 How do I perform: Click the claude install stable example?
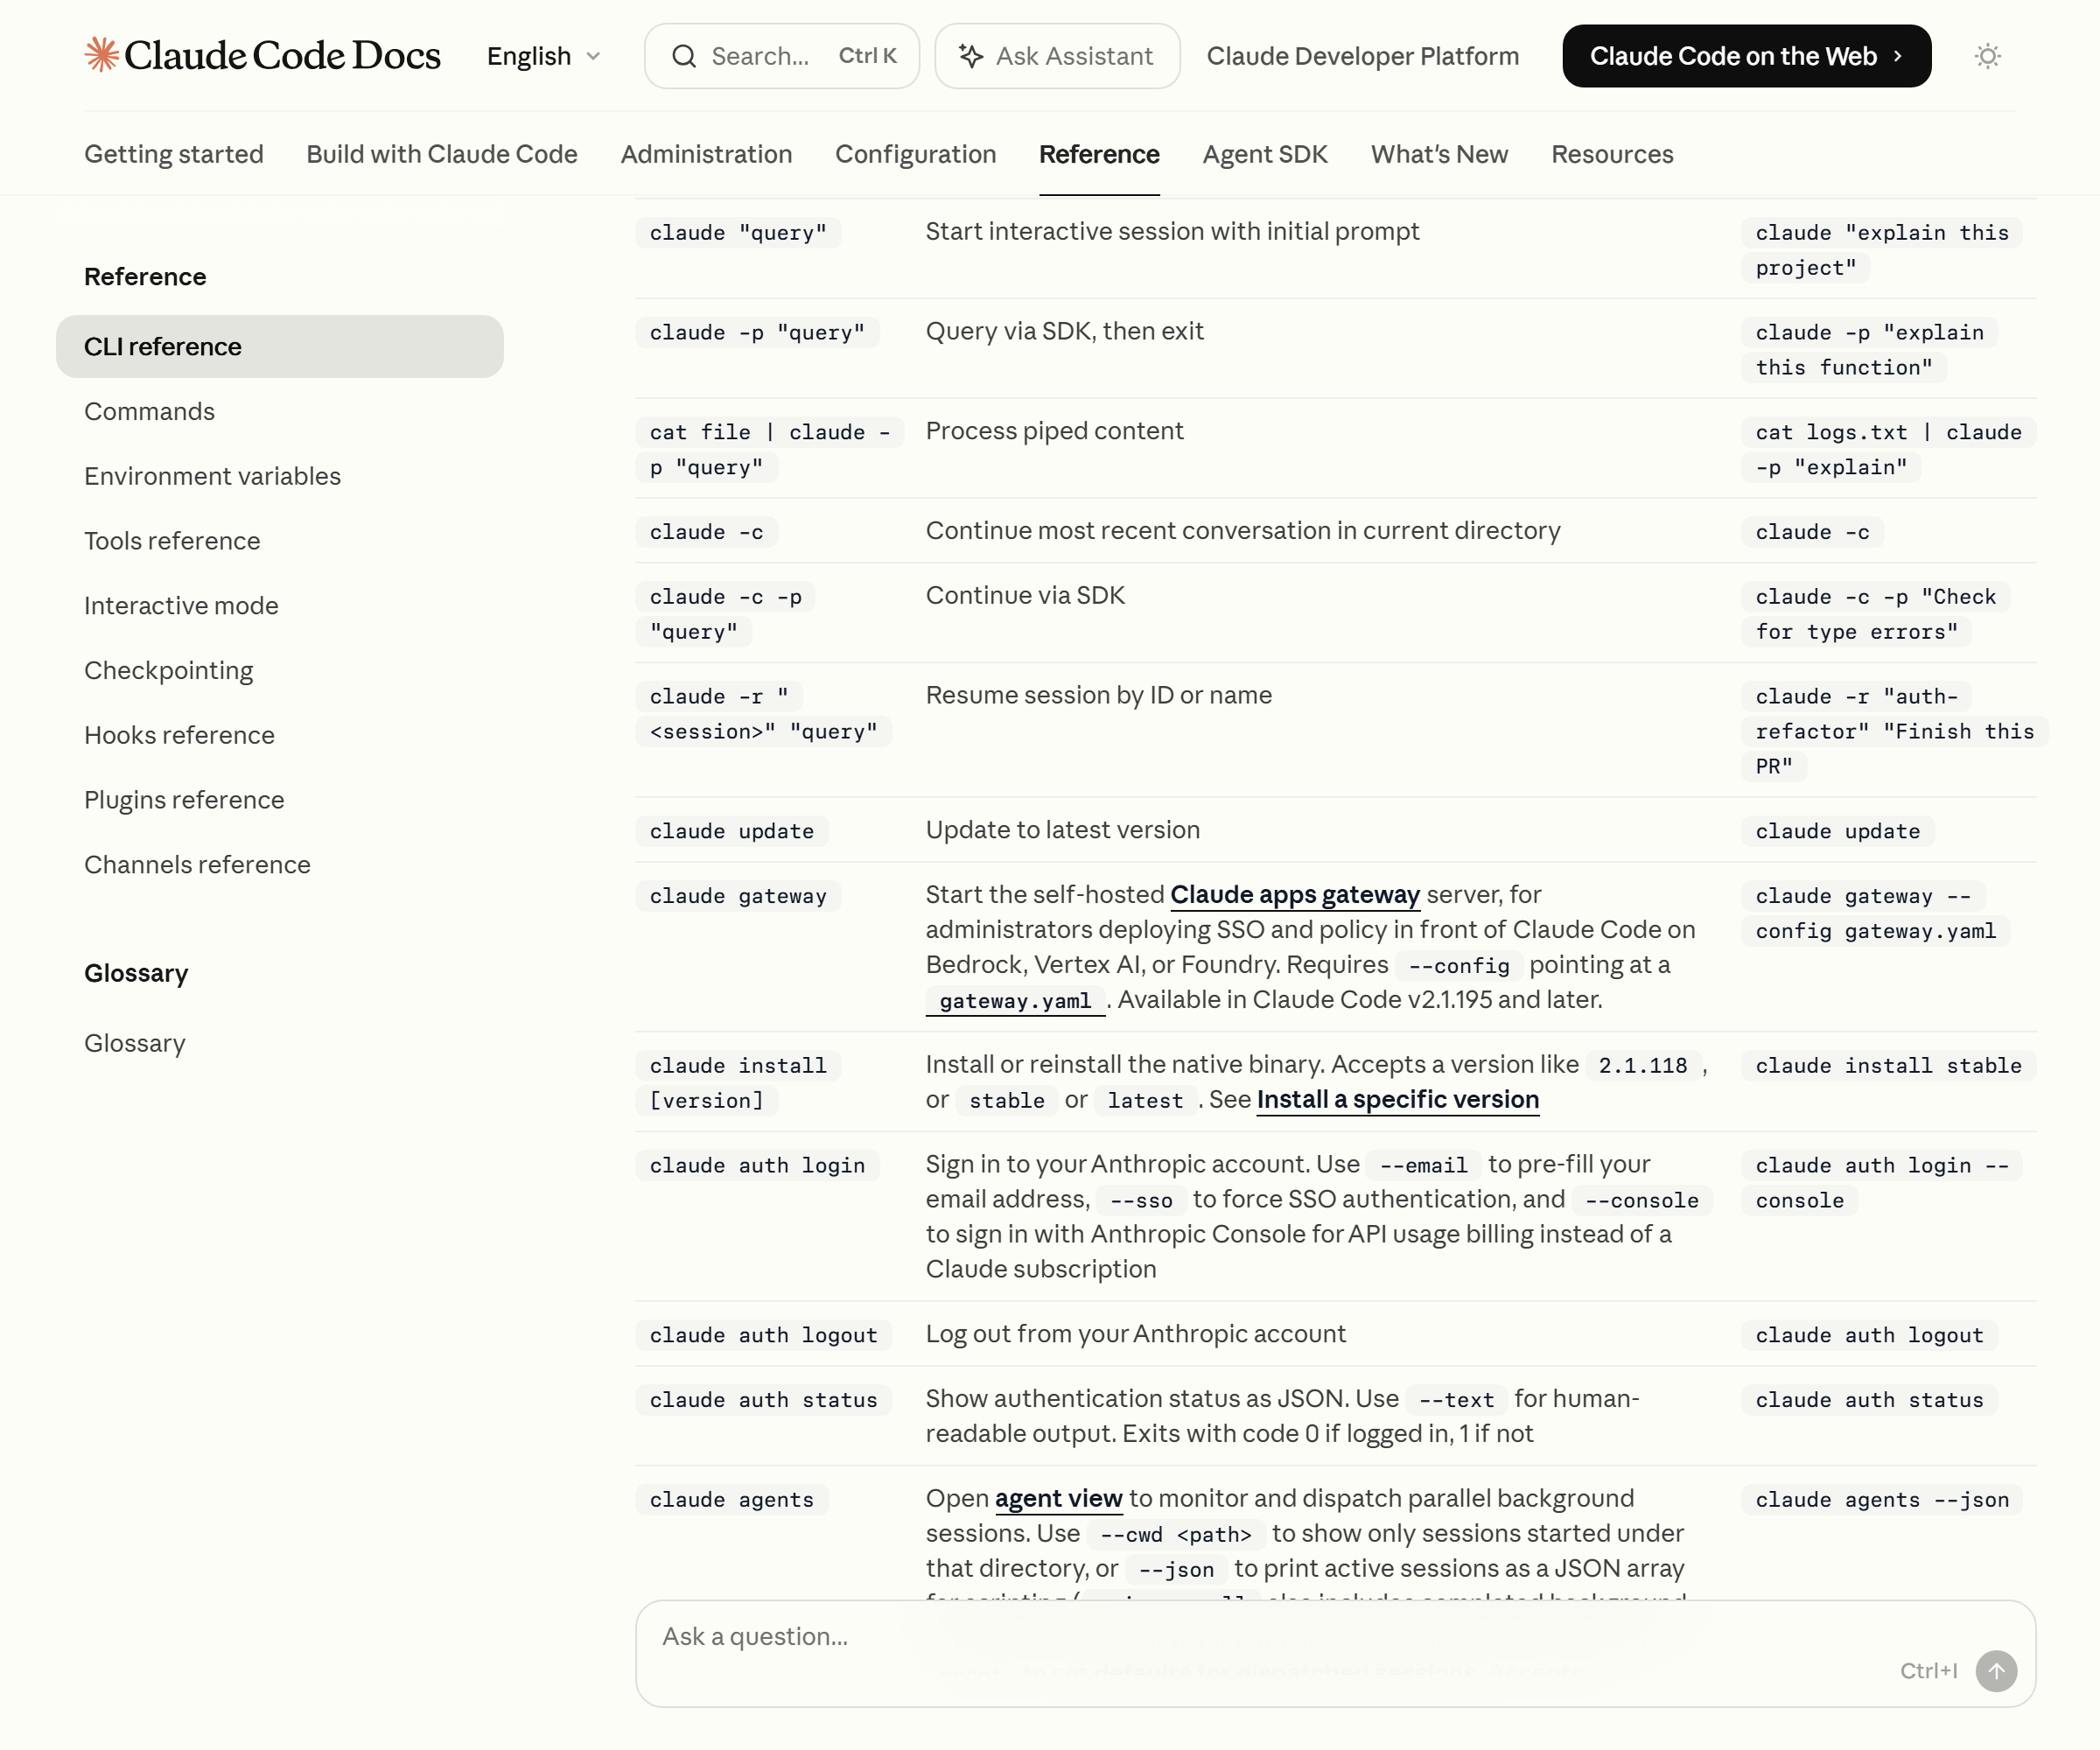(x=1888, y=1066)
